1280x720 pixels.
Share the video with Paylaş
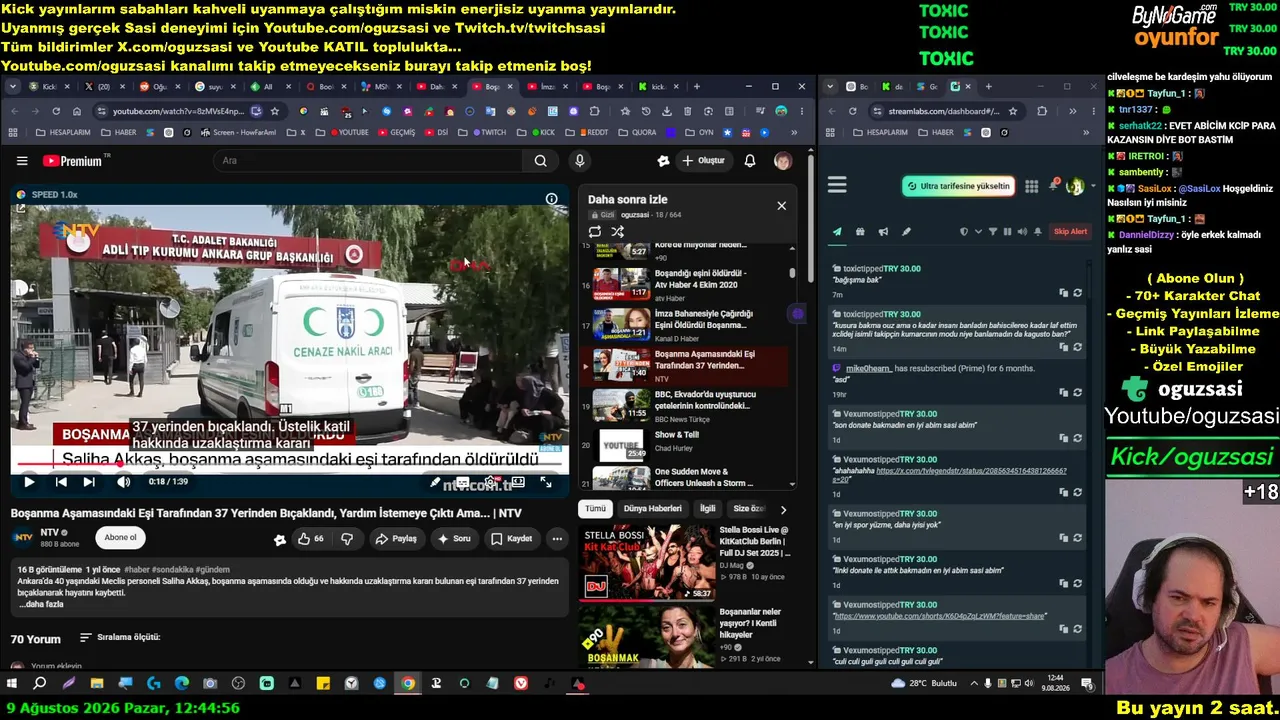pos(396,539)
